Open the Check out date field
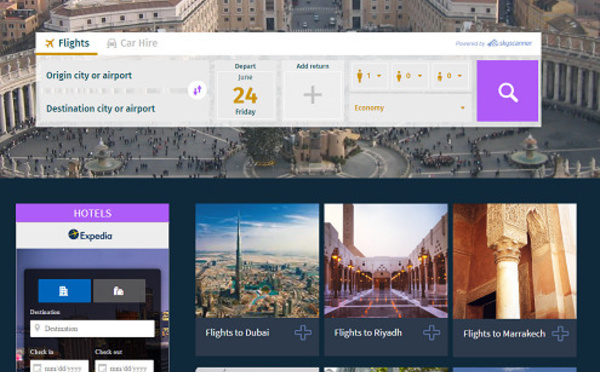This screenshot has height=372, width=600. pos(124,366)
